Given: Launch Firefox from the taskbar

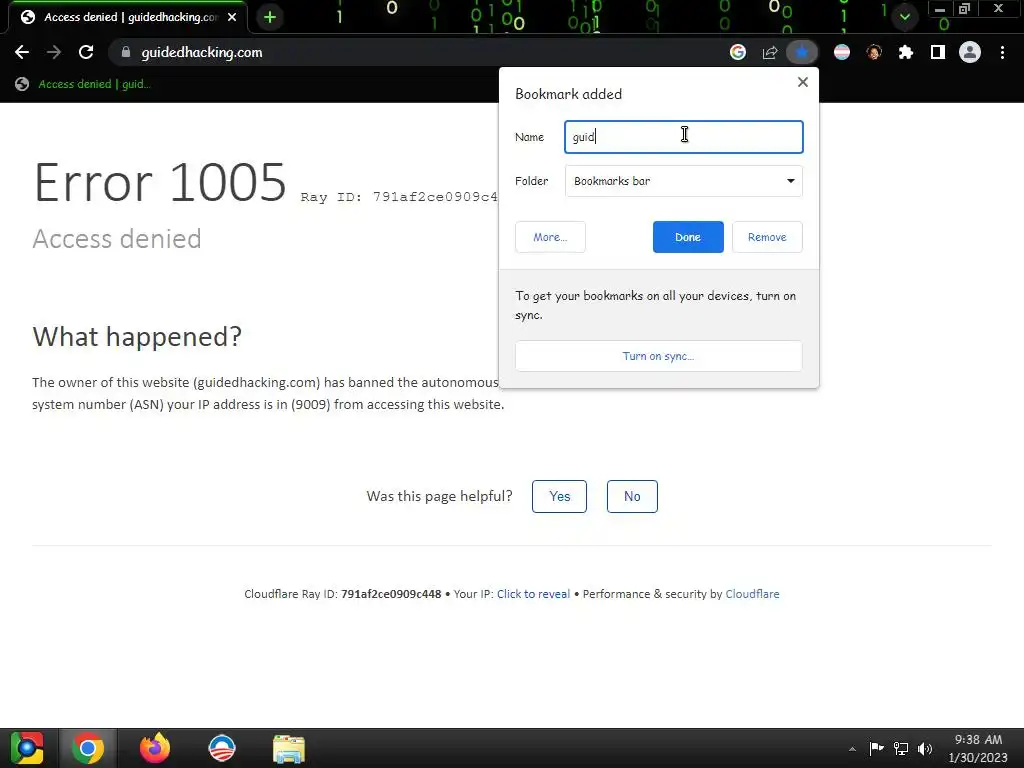Looking at the screenshot, I should 155,748.
